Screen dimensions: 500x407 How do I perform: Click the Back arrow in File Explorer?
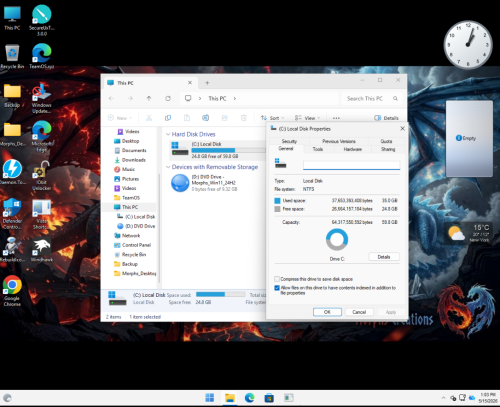[111, 98]
